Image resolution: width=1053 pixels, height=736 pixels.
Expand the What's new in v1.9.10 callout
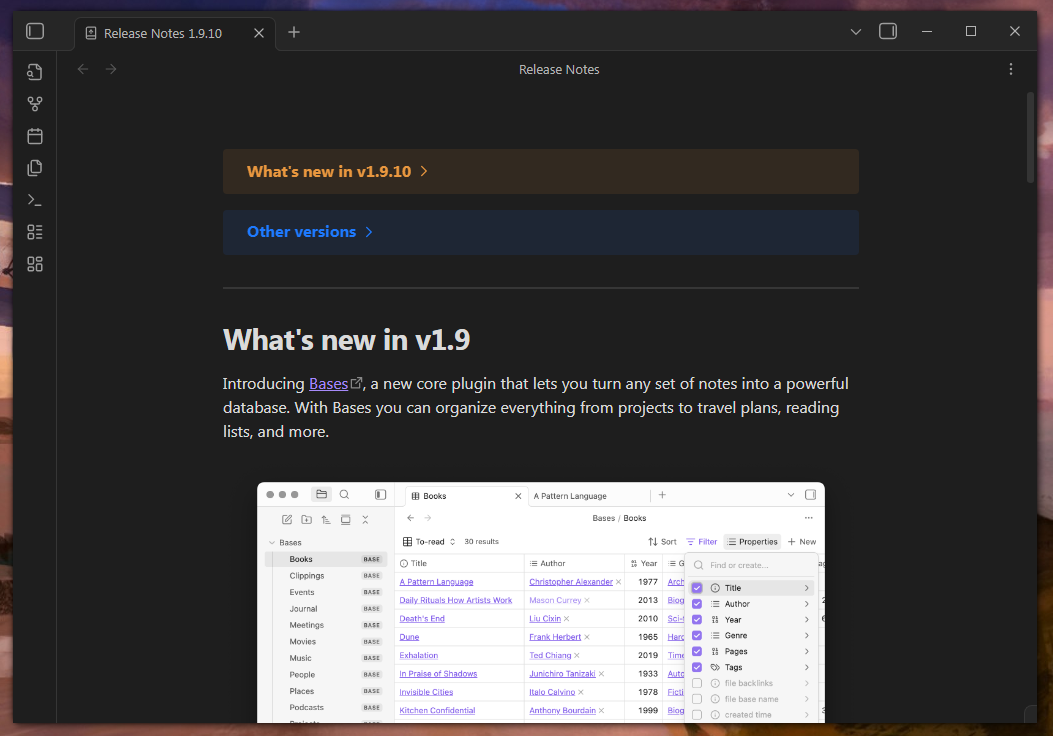(x=541, y=172)
